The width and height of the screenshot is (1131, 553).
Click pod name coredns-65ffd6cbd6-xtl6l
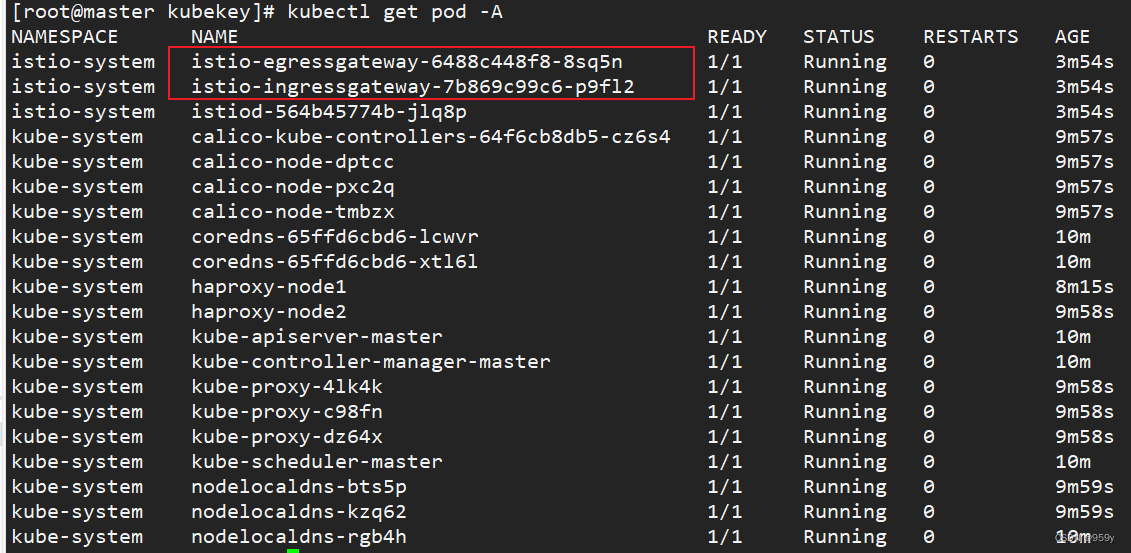[335, 262]
